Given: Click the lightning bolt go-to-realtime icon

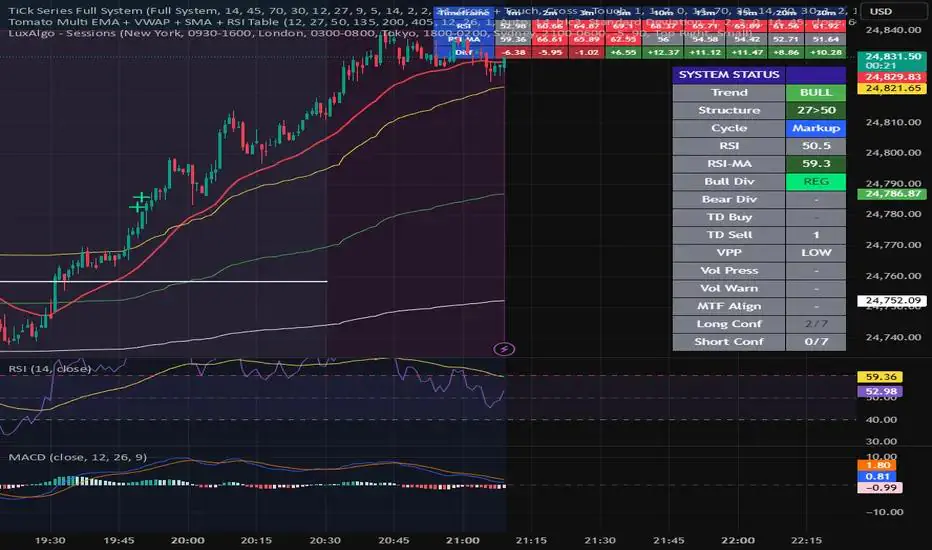Looking at the screenshot, I should 504,349.
